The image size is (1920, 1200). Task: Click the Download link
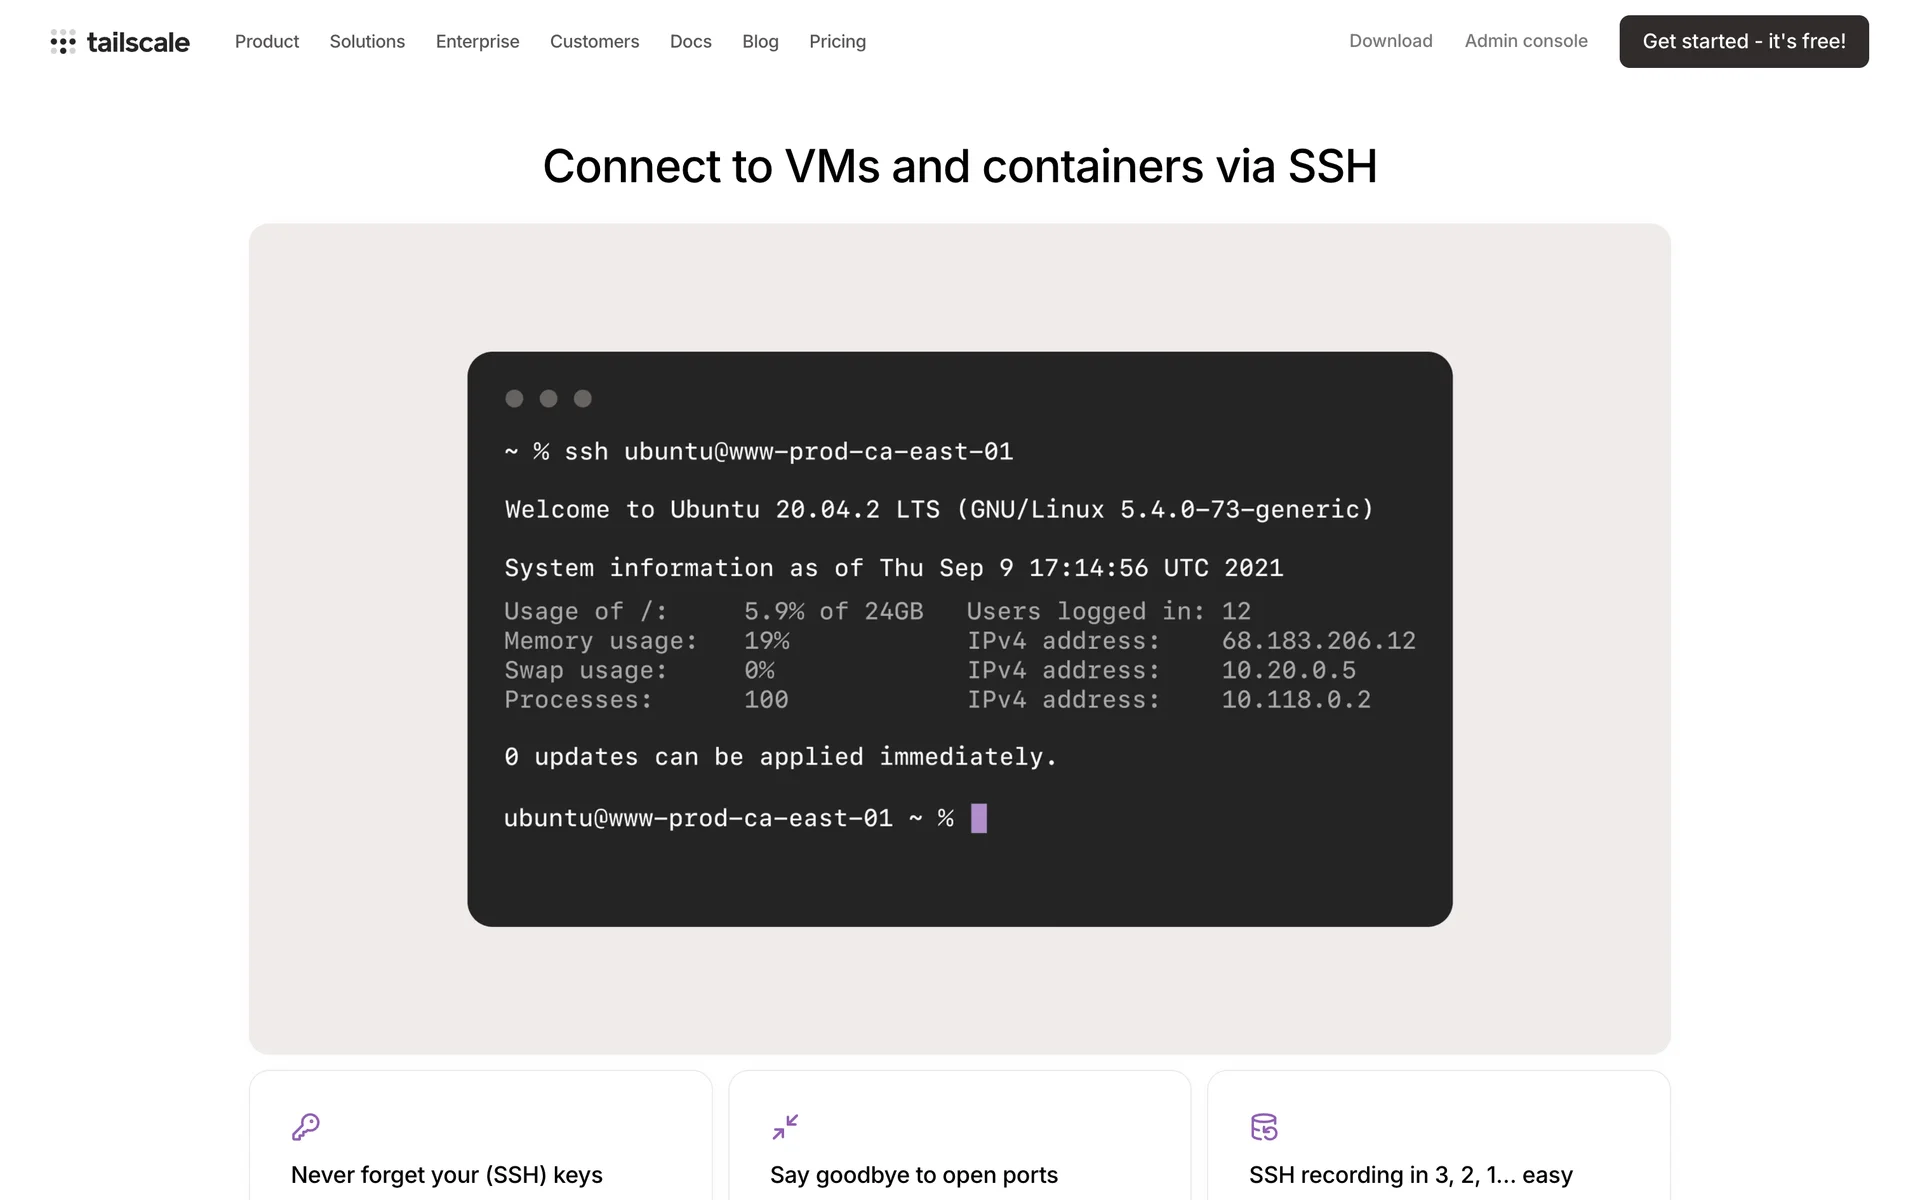[x=1390, y=41]
